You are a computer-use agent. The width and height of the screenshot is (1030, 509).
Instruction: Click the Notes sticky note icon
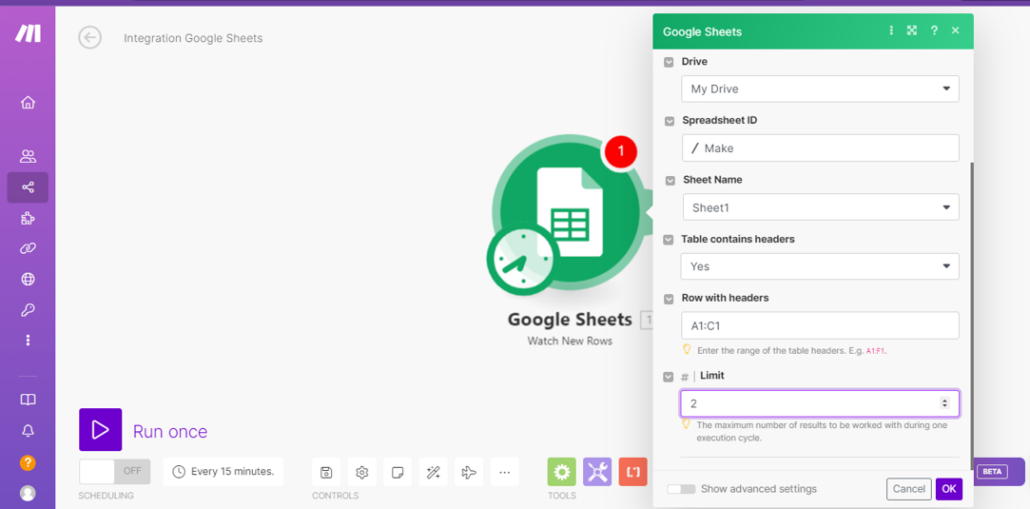(397, 472)
